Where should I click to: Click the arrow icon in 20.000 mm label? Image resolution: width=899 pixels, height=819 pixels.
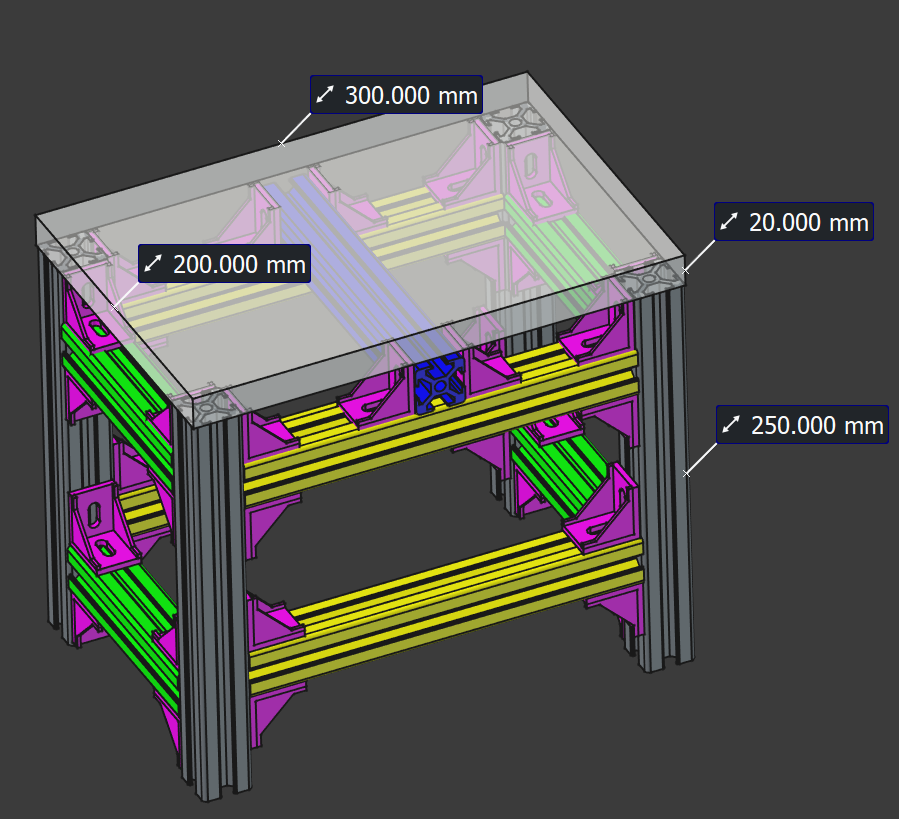tap(729, 222)
